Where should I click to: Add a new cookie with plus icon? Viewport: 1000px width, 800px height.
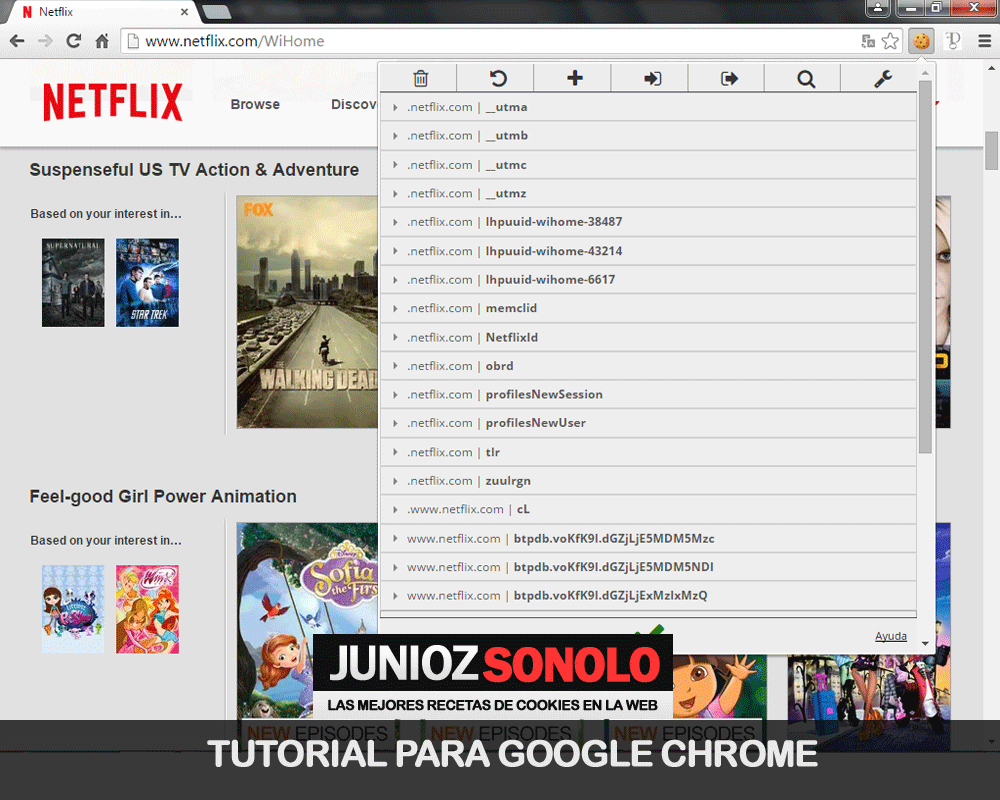tap(575, 78)
